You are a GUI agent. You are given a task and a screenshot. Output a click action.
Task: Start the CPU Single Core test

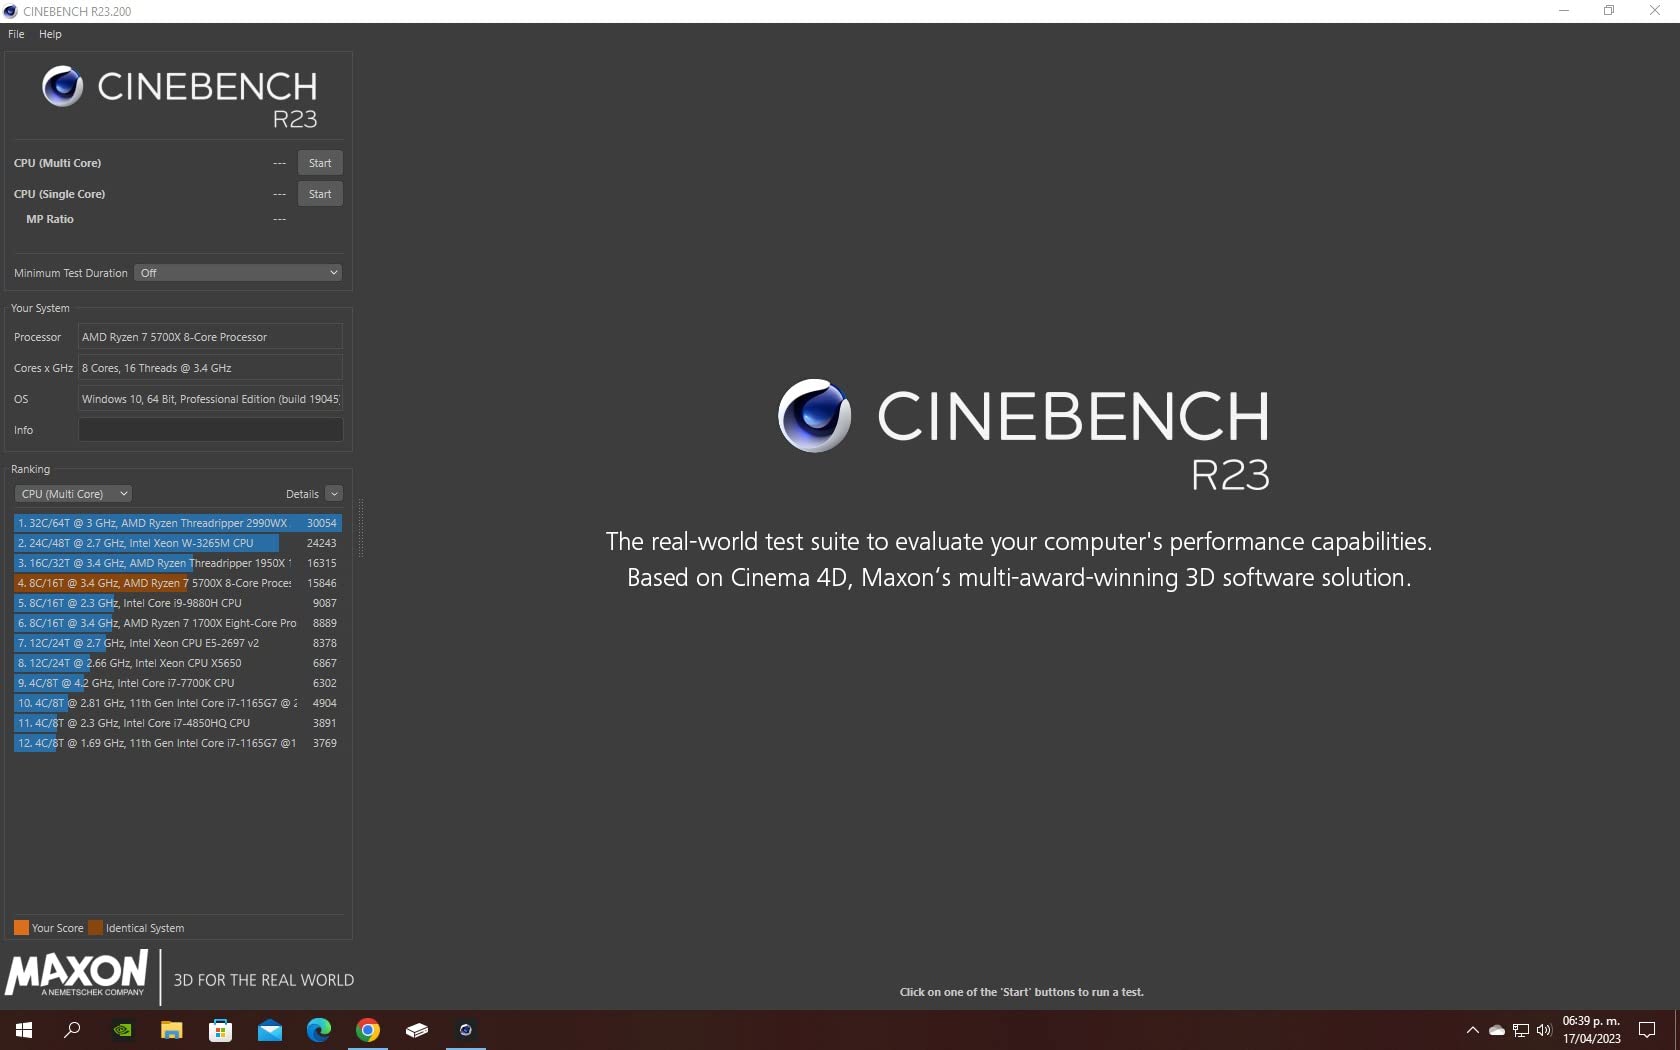[320, 194]
